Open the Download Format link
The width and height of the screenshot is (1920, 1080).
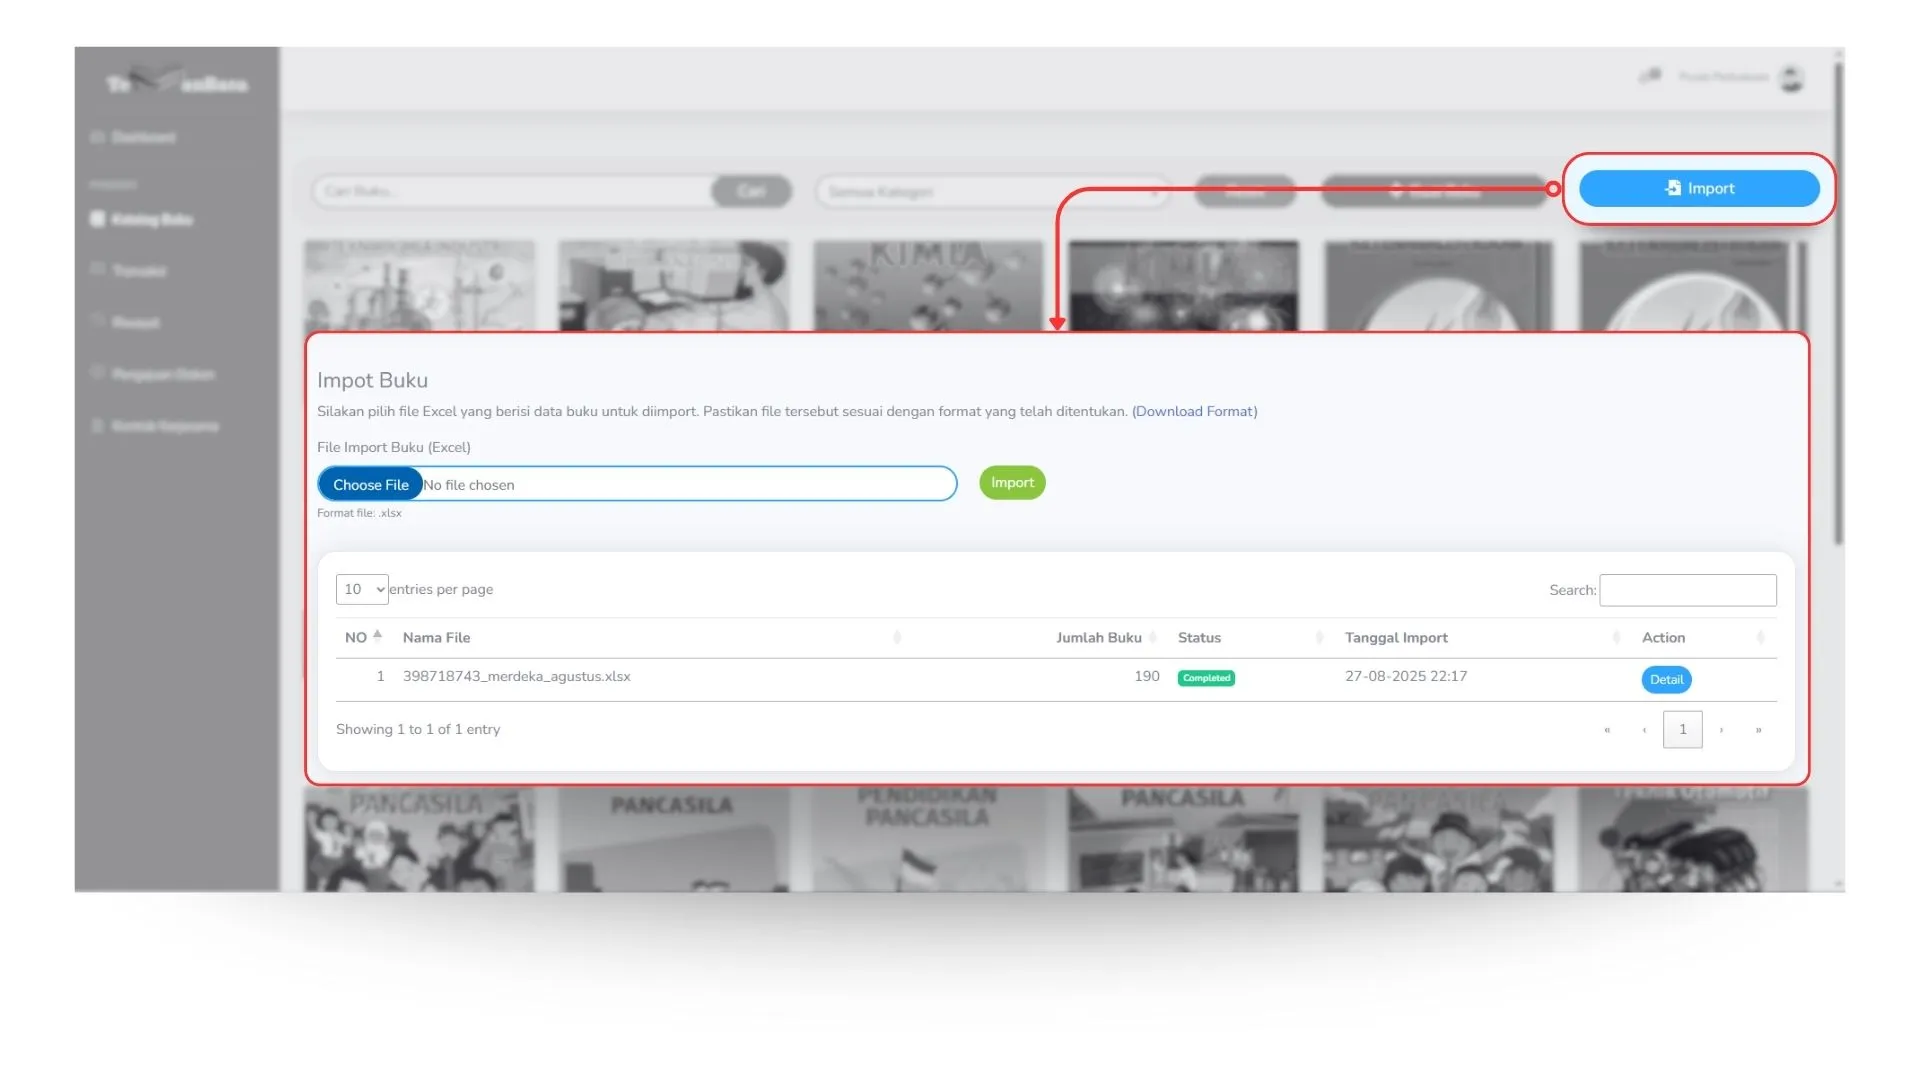[1195, 411]
